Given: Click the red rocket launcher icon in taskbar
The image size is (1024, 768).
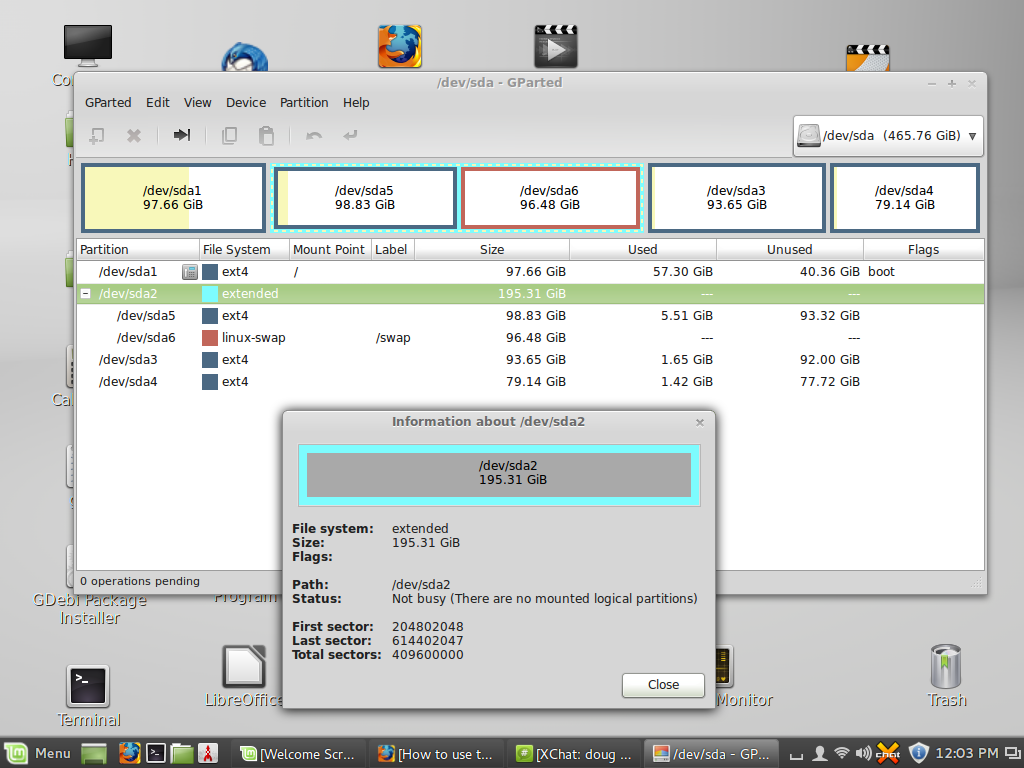Looking at the screenshot, I should pyautogui.click(x=208, y=754).
